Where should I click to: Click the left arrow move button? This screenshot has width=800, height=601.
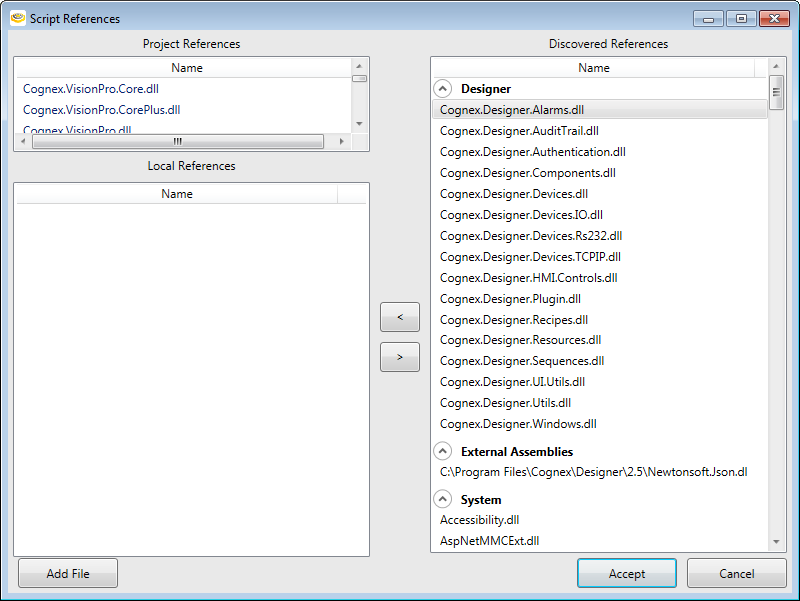tap(400, 317)
